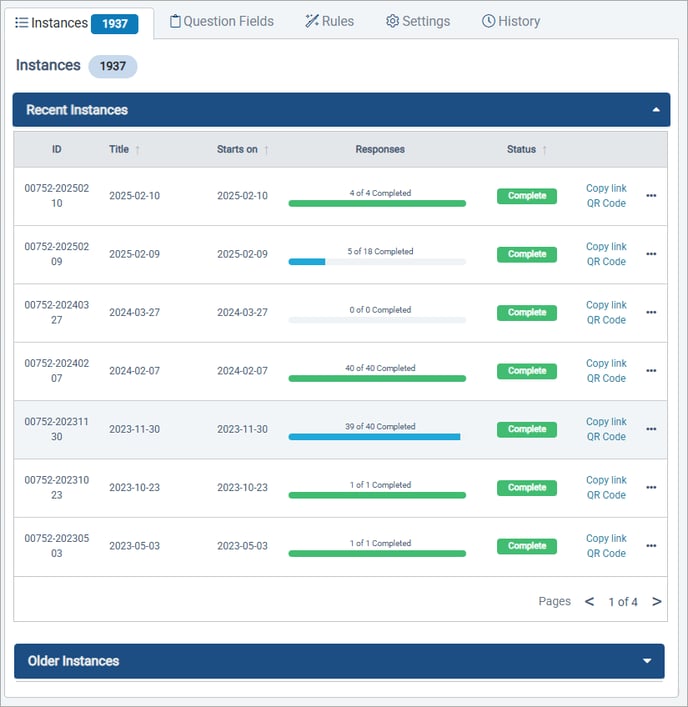Viewport: 688px width, 707px height.
Task: Go to previous page of instances
Action: (x=589, y=602)
